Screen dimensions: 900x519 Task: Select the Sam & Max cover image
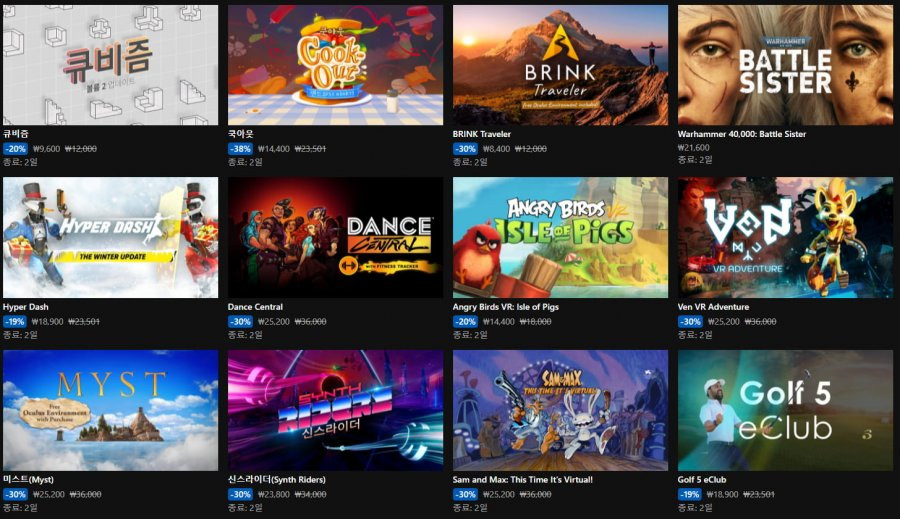point(560,410)
